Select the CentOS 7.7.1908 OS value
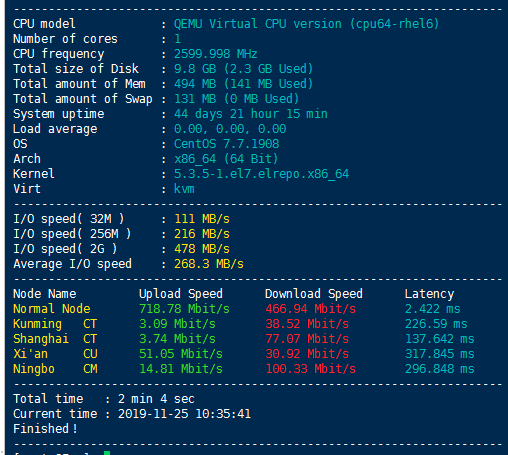This screenshot has width=508, height=455. point(227,144)
